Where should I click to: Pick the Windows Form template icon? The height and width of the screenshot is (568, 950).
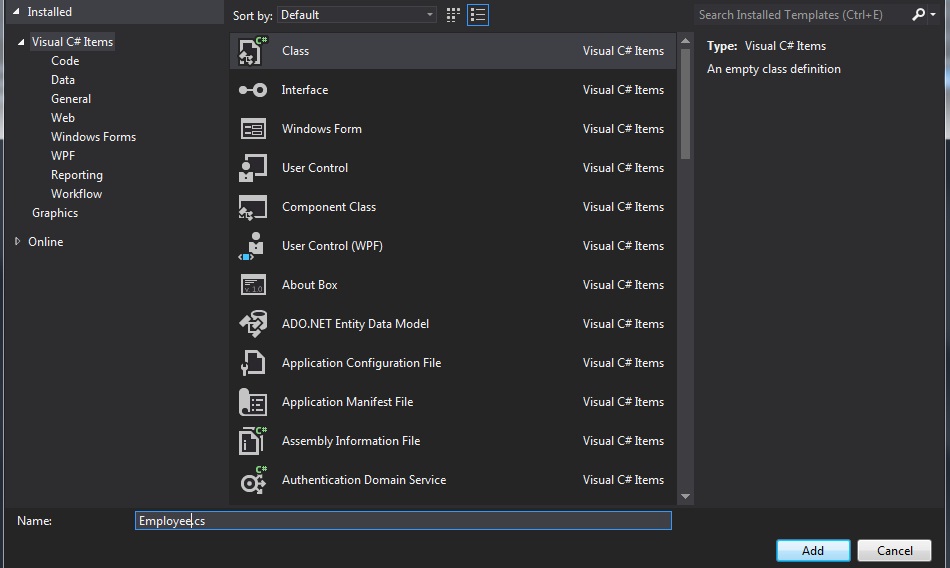(253, 129)
